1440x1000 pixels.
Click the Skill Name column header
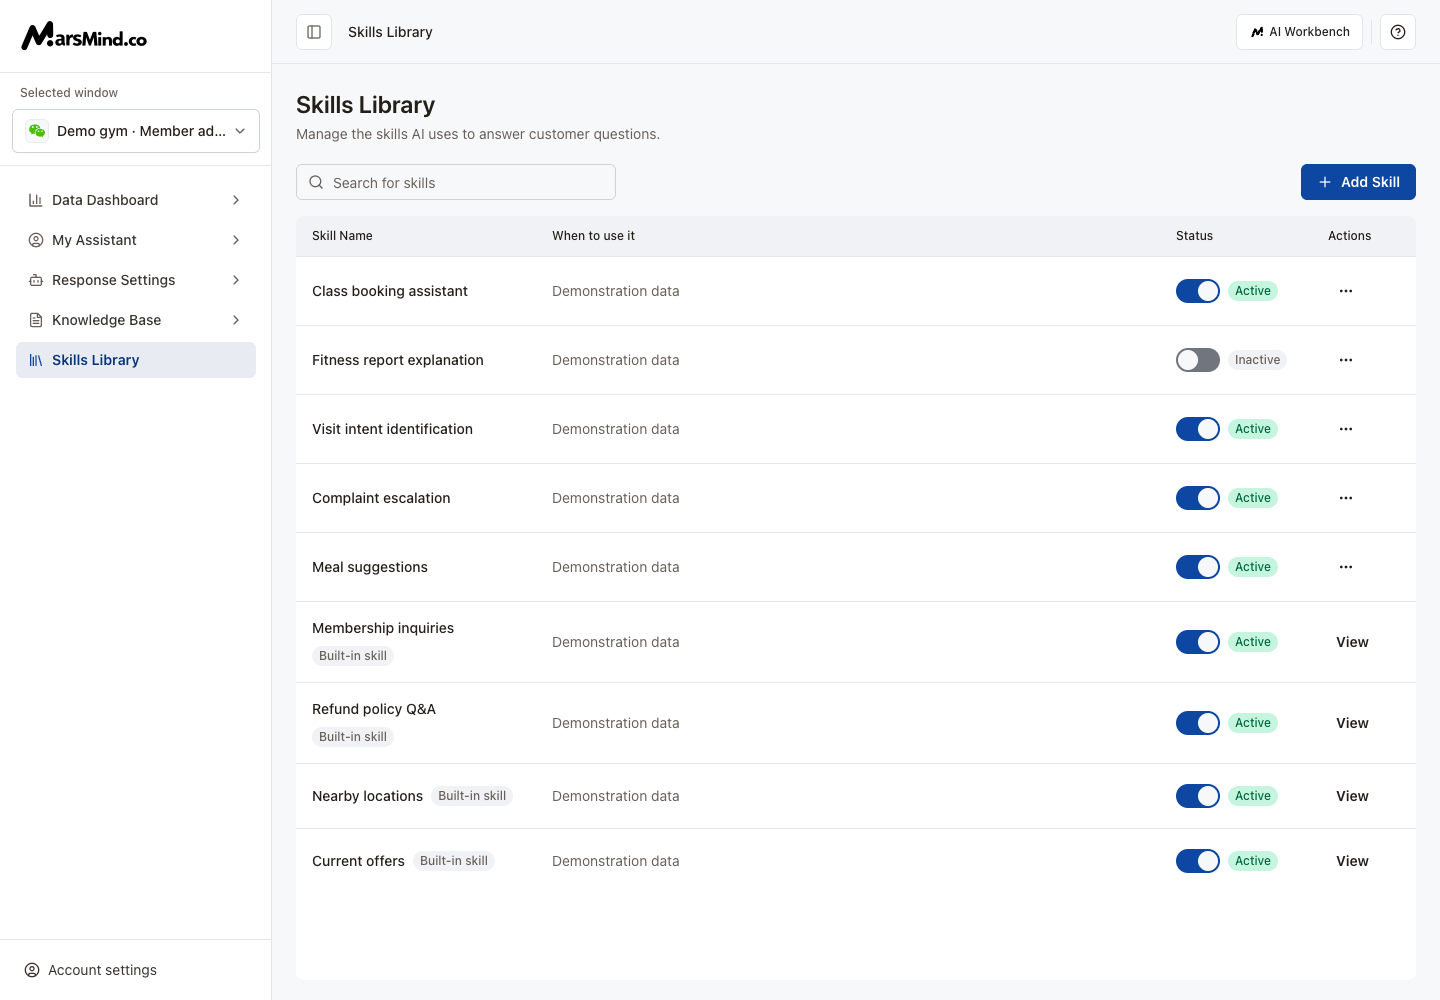pos(342,236)
